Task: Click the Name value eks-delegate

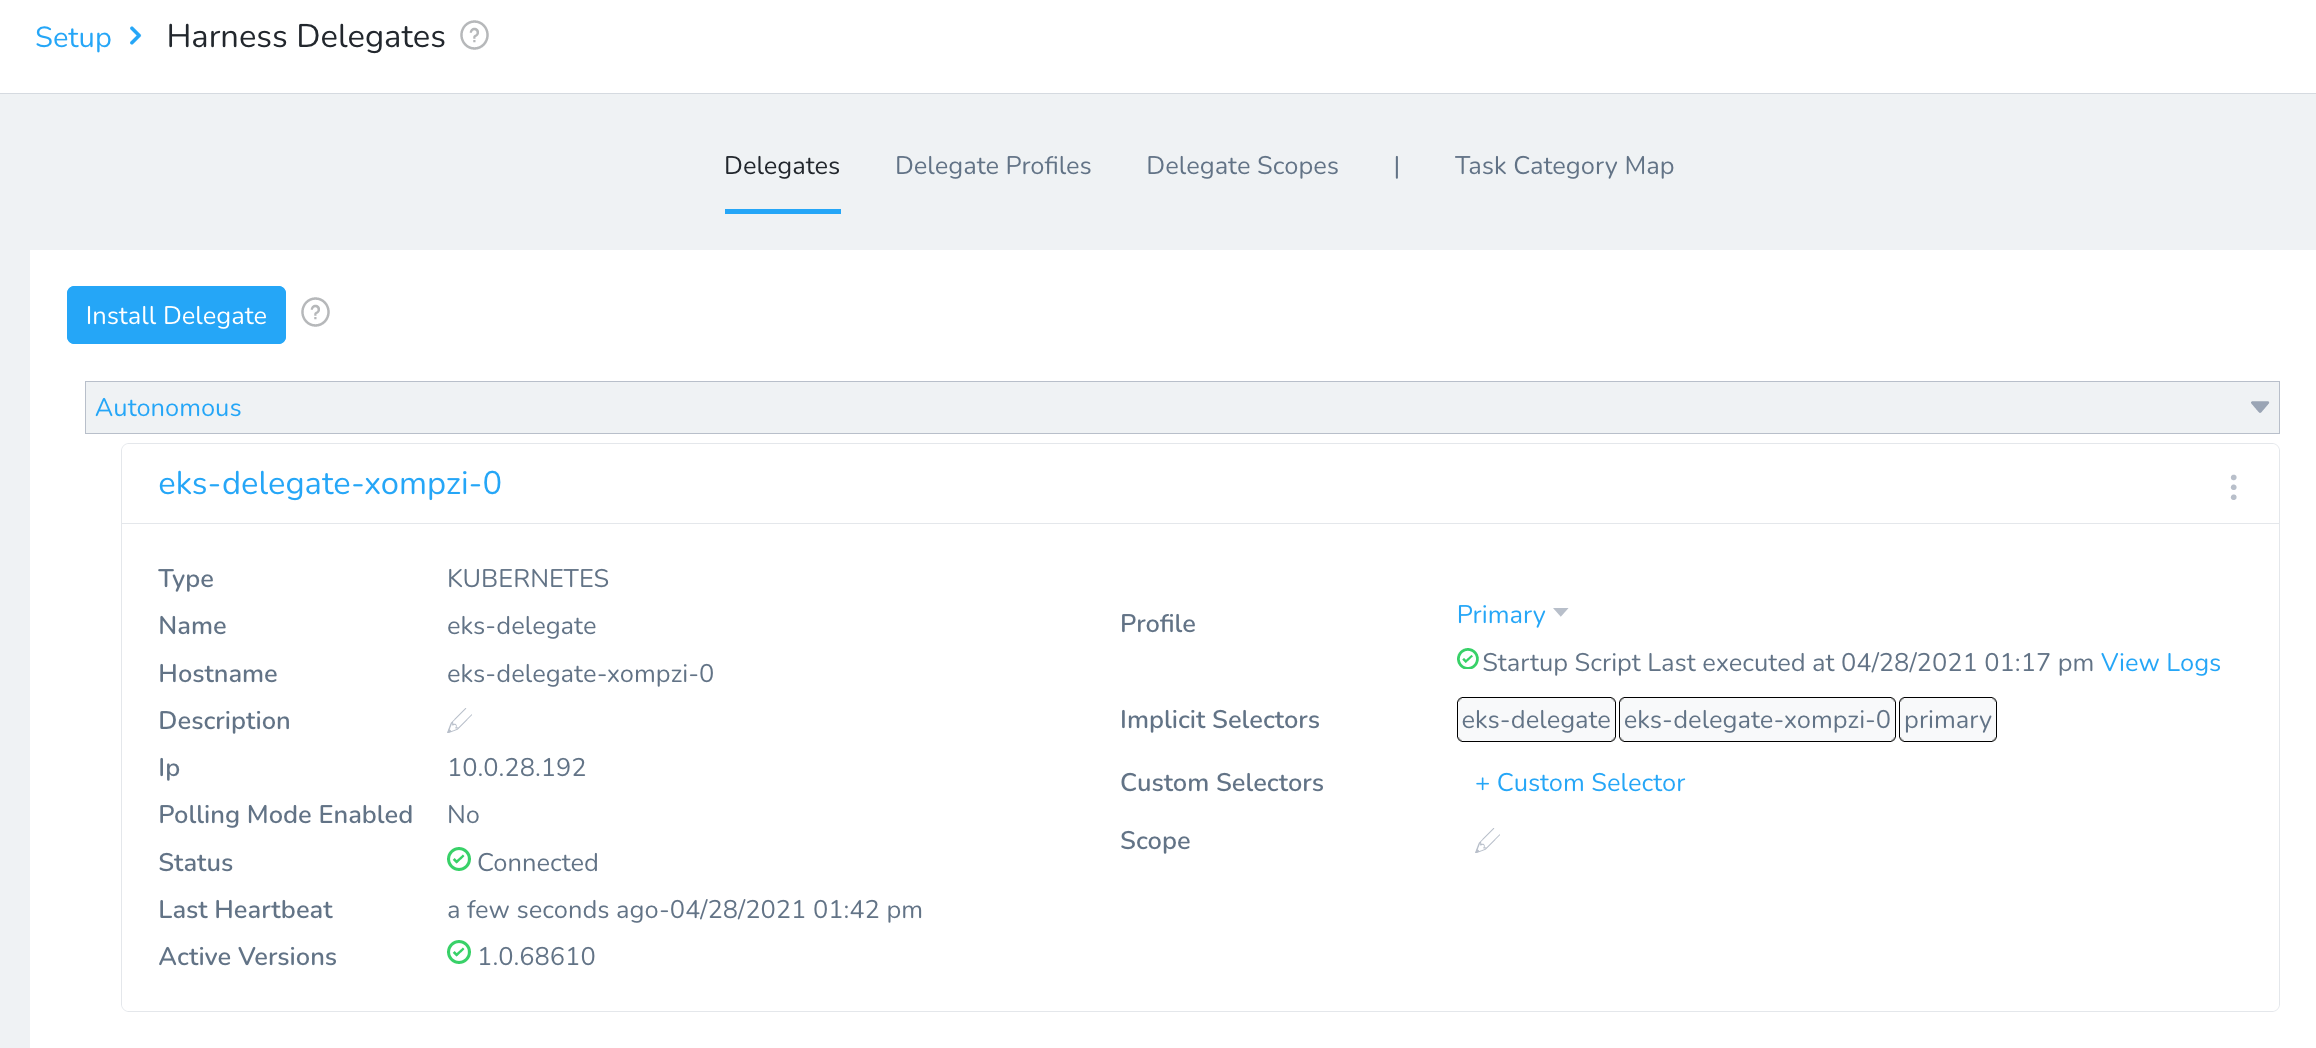Action: [522, 626]
